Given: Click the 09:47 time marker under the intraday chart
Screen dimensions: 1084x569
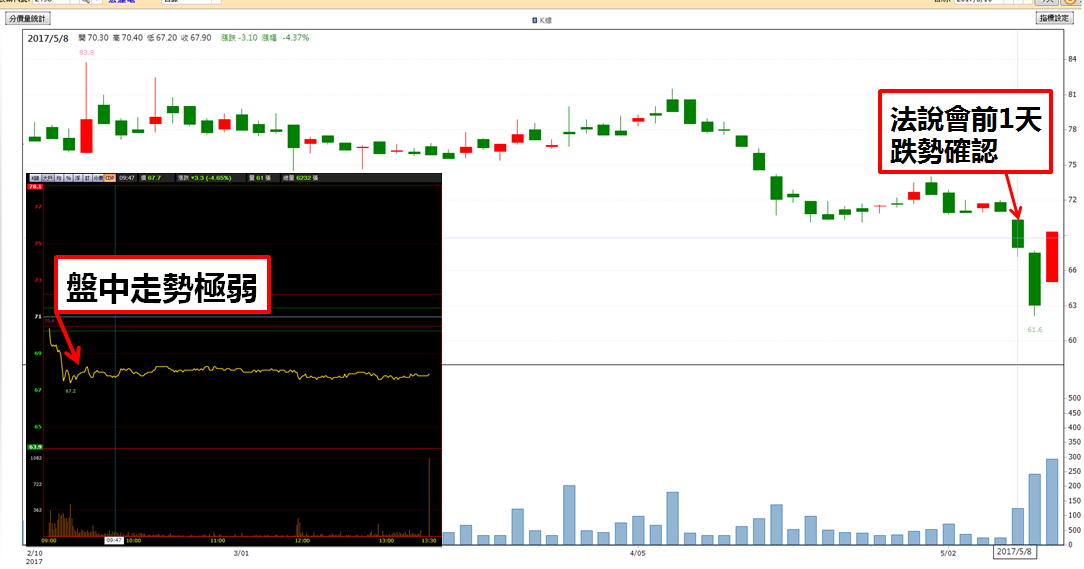Looking at the screenshot, I should [114, 541].
